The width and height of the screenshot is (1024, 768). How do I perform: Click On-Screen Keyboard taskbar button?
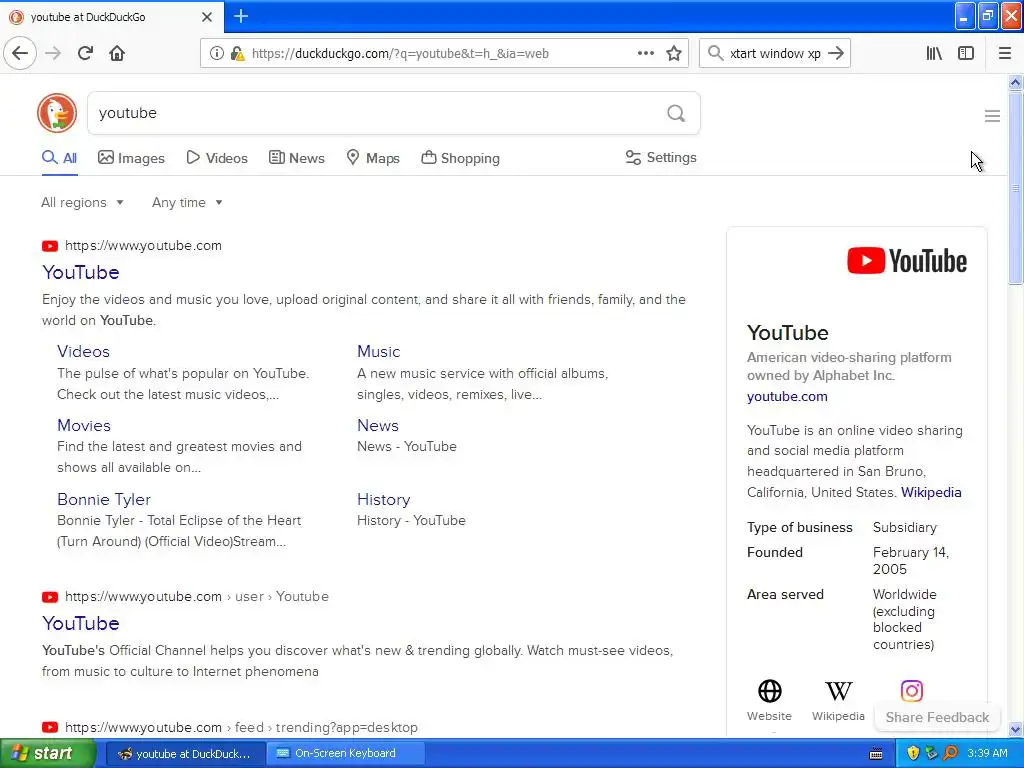click(x=346, y=753)
